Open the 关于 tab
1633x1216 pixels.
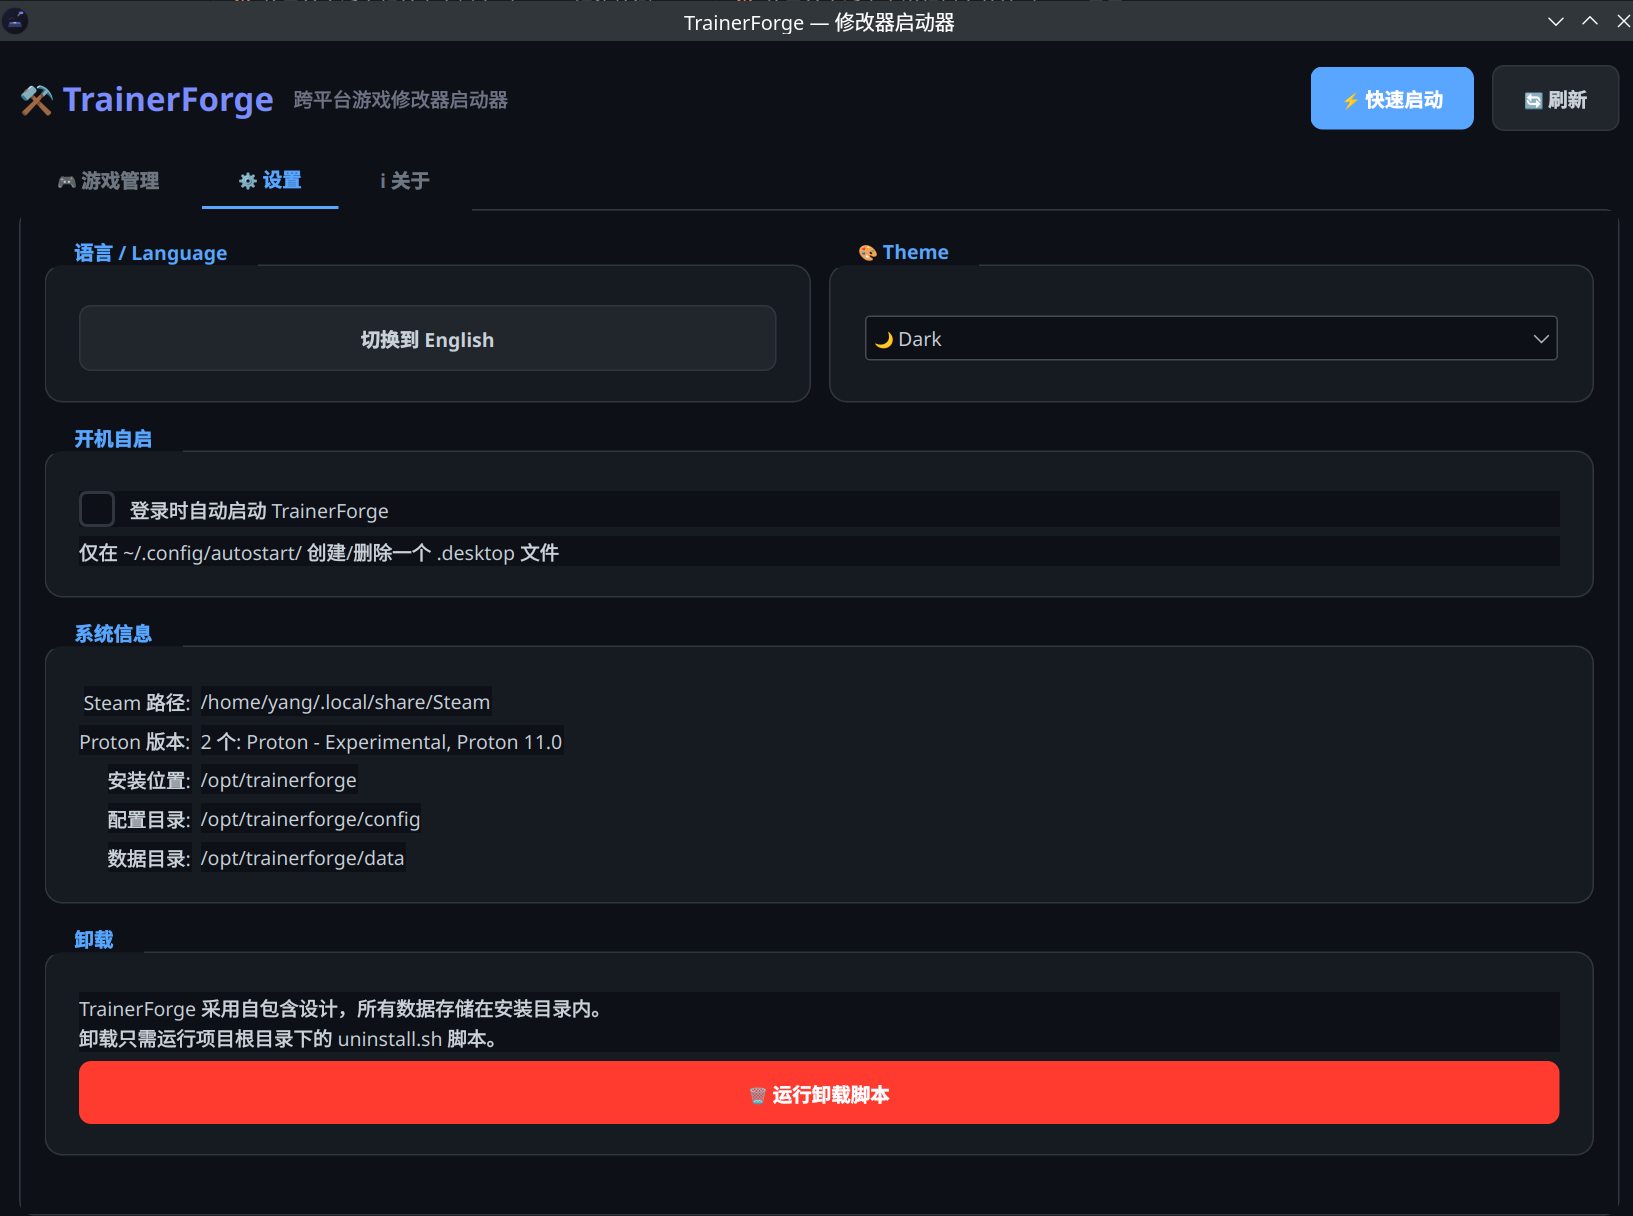click(405, 181)
